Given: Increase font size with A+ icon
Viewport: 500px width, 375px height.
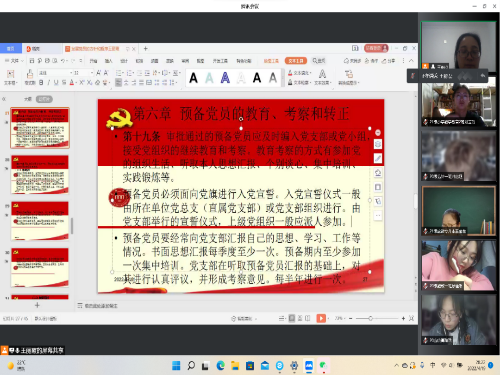Looking at the screenshot, I should (98, 72).
